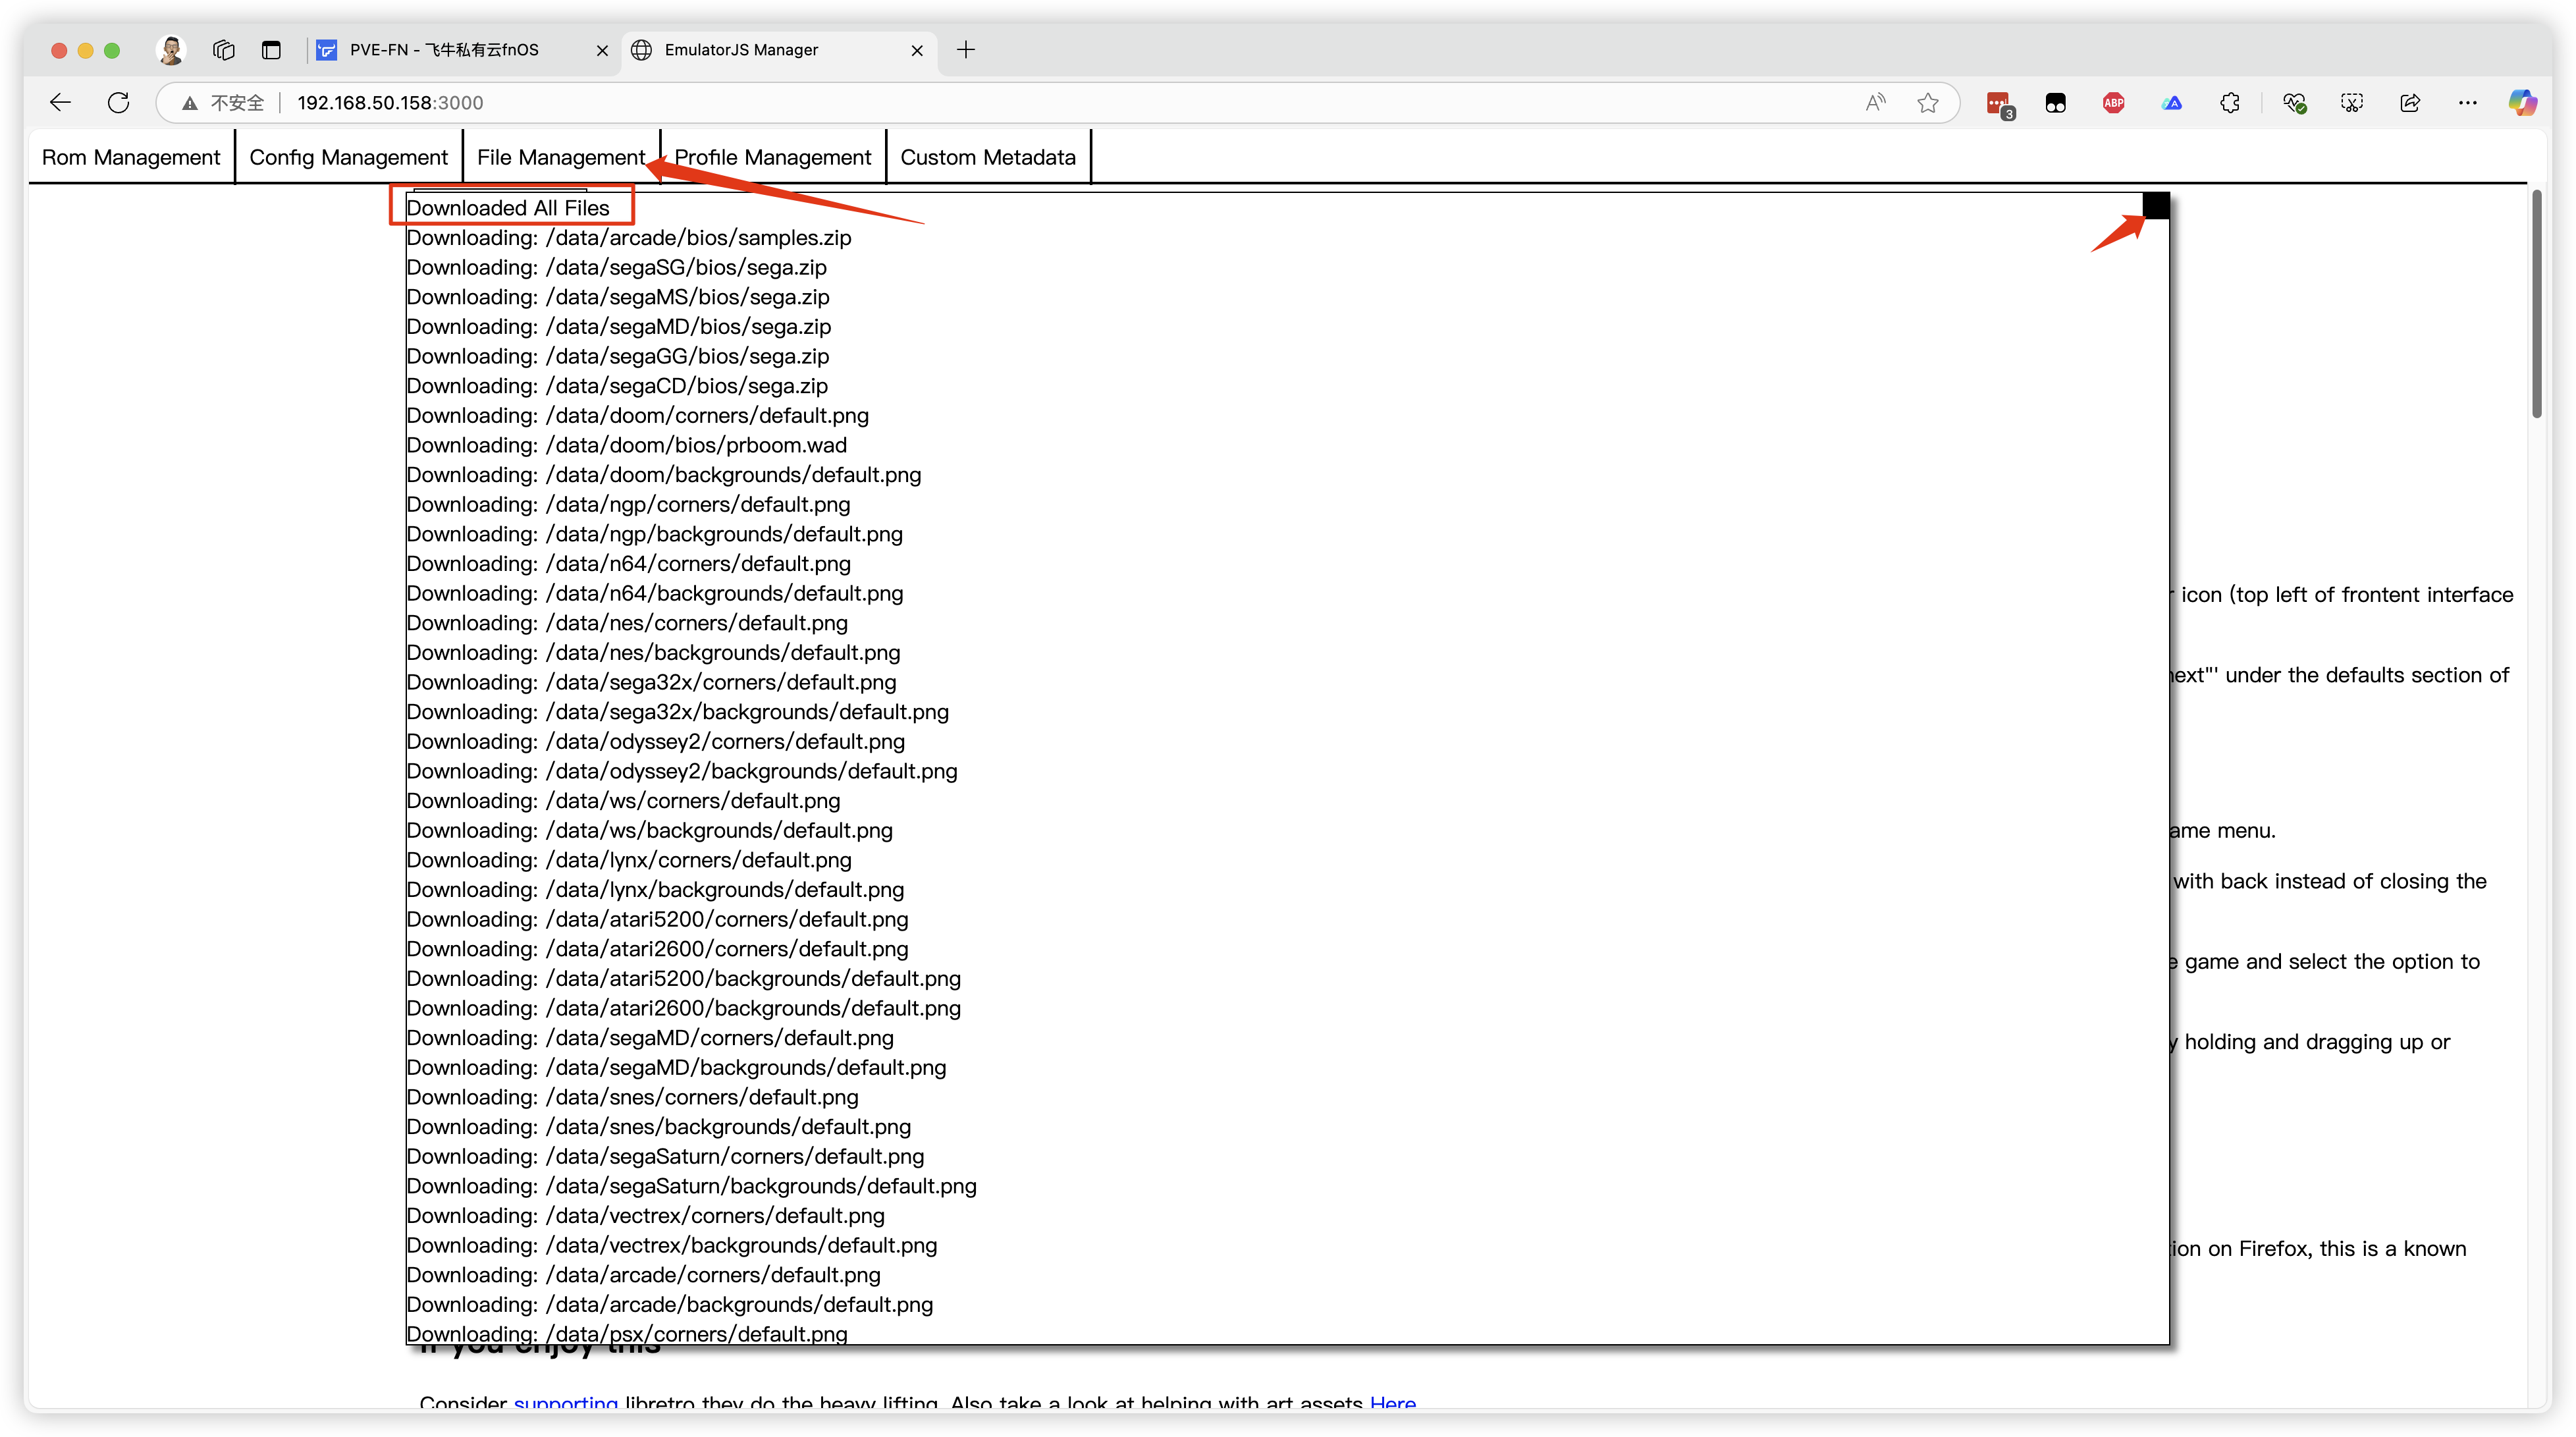Viewport: 2576px width, 1437px height.
Task: Select the /data/n64/backgrounds/default.png log line
Action: 655,593
